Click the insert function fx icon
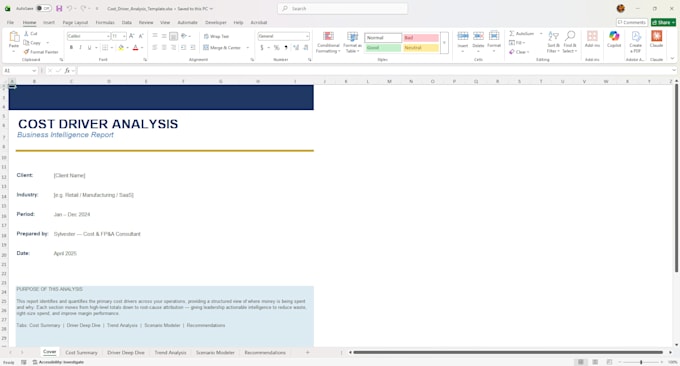 click(67, 70)
